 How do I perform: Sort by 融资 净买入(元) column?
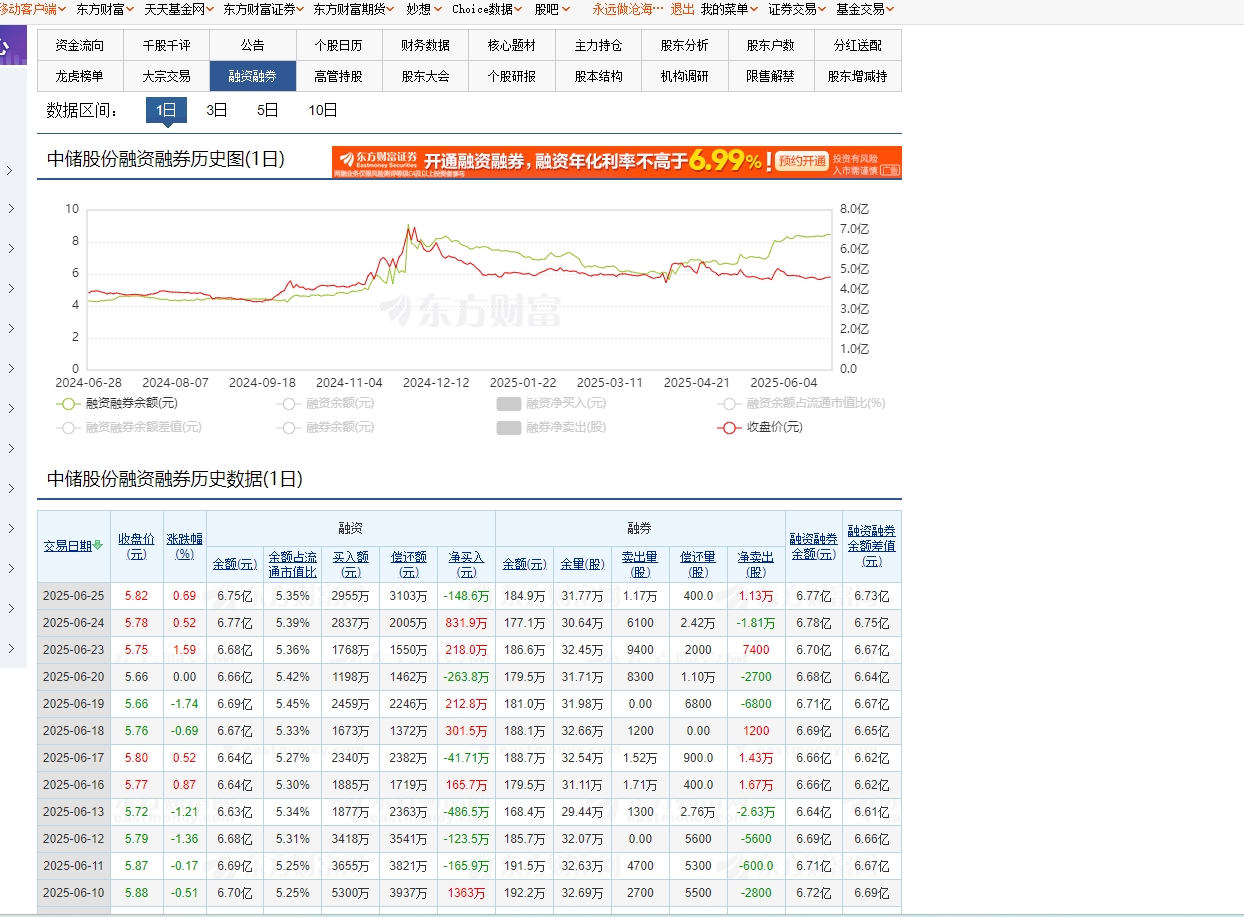467,565
